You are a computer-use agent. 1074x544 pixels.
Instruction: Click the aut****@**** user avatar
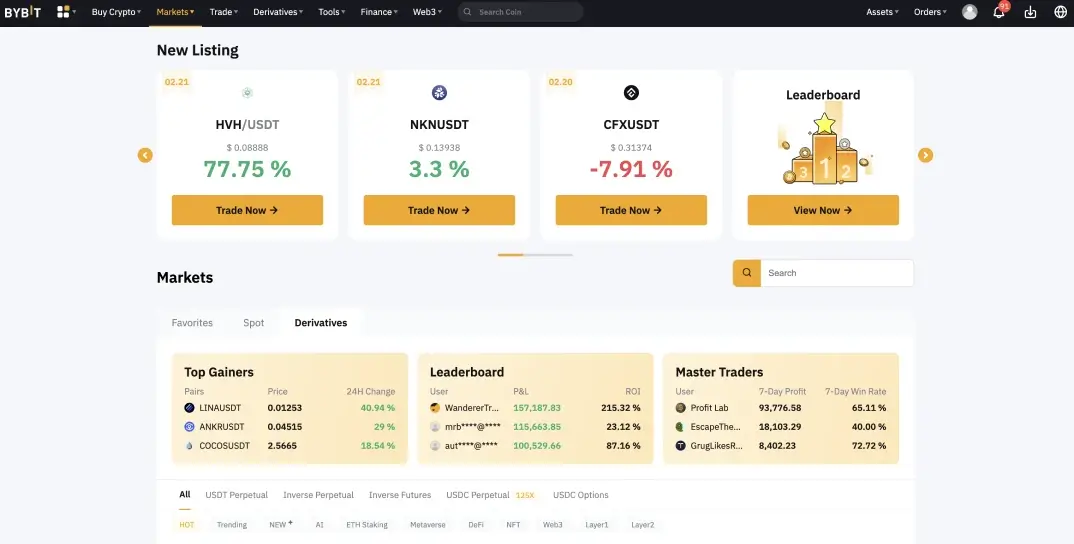coord(435,446)
